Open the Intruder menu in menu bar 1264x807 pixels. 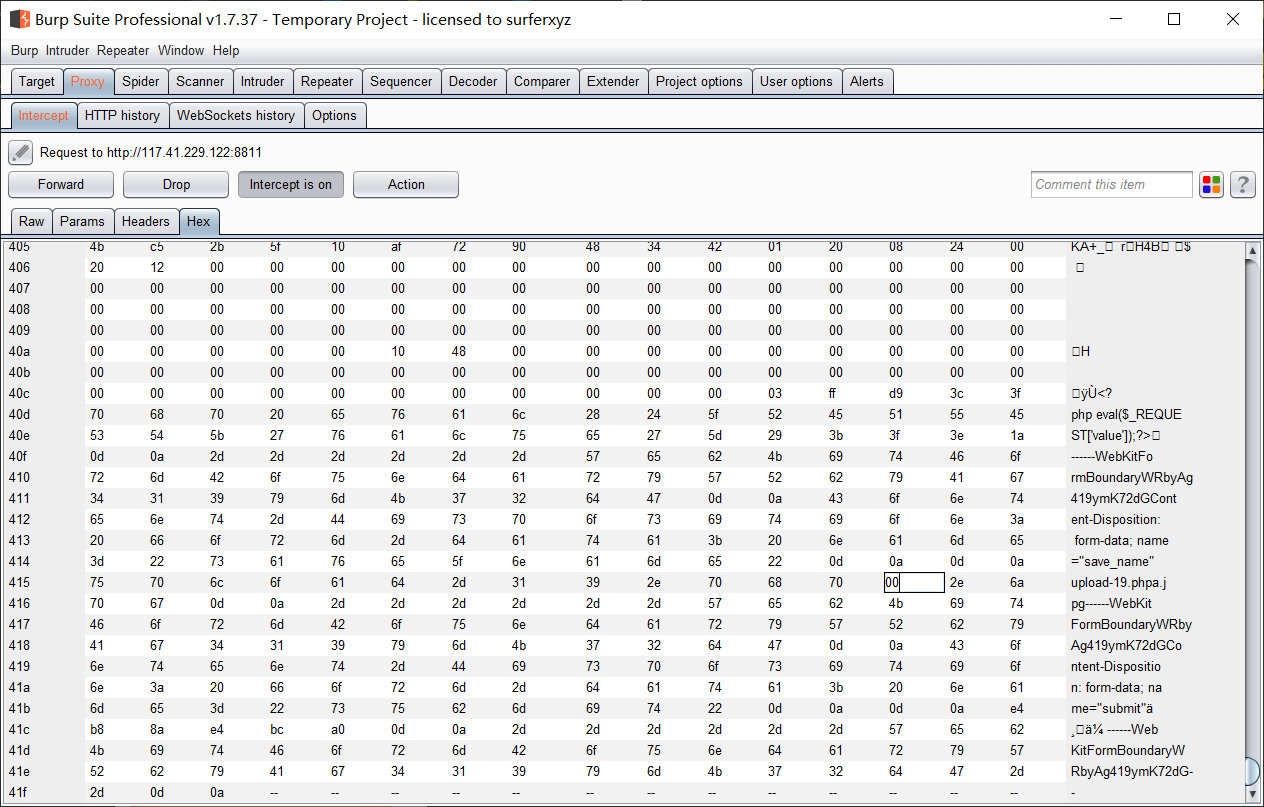[67, 50]
